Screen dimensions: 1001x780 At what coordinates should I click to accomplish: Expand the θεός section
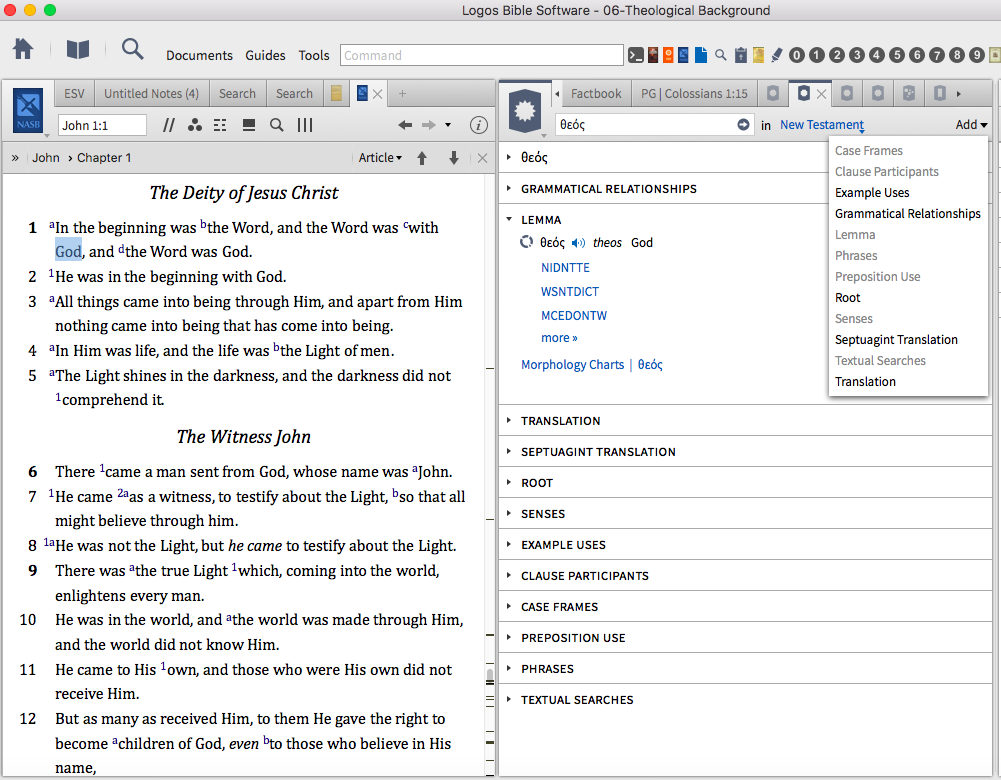[x=509, y=156]
